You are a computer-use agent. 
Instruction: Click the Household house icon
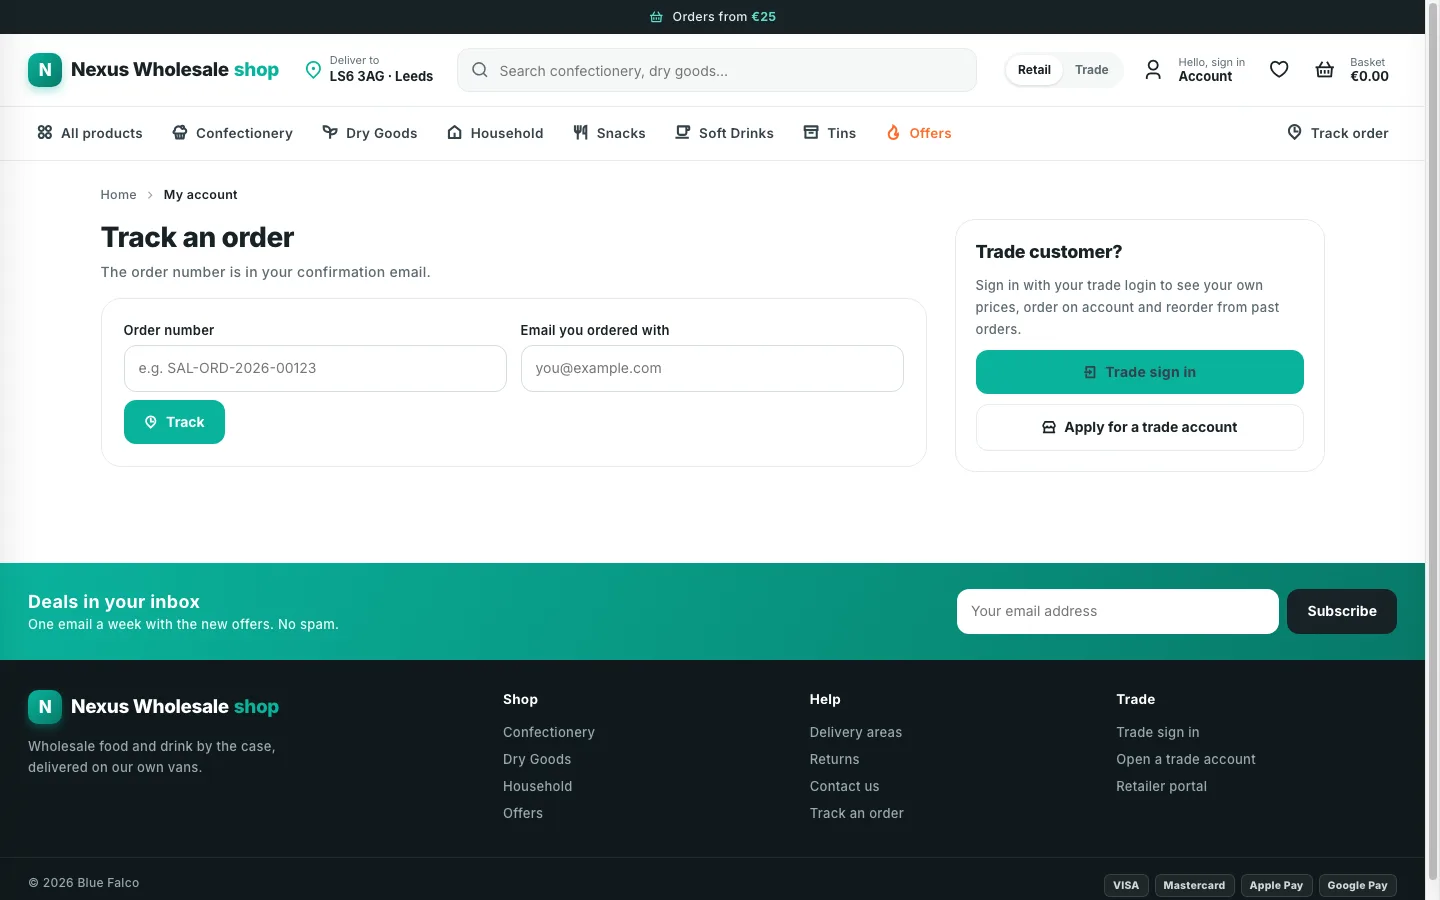point(455,132)
